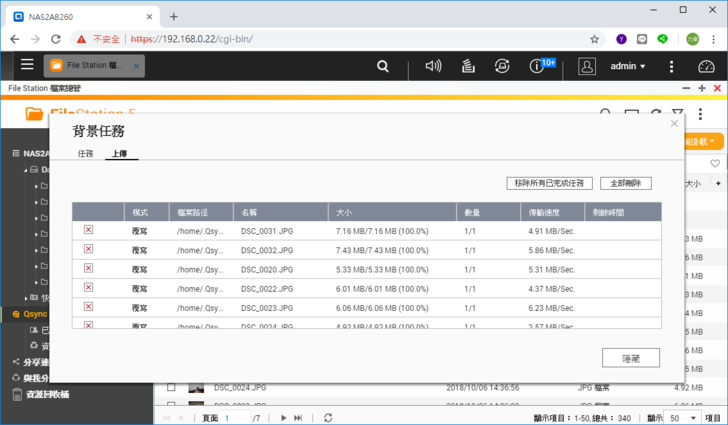Screen dimensions: 728x425
Task: Click the page number input field
Action: tap(236, 417)
